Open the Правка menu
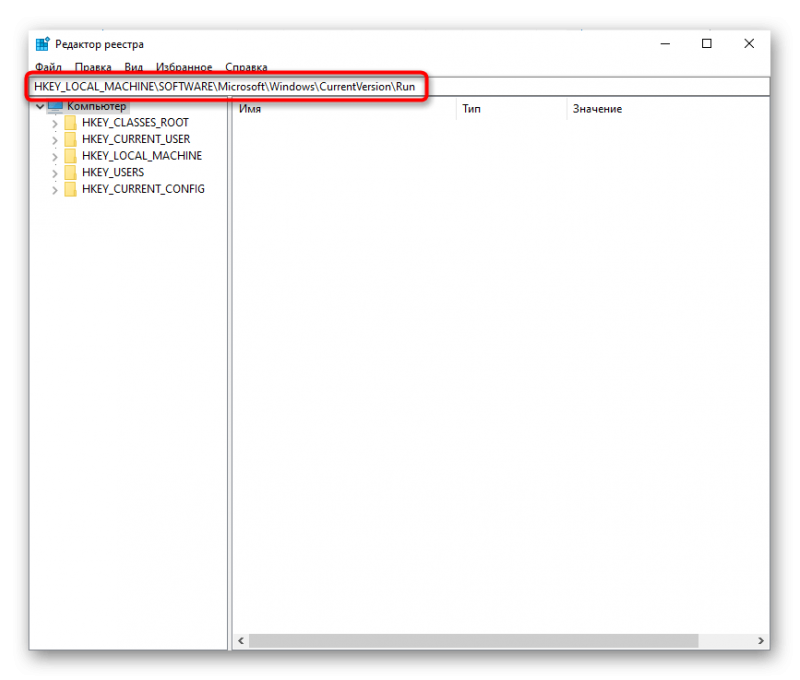The height and width of the screenshot is (680, 800). pyautogui.click(x=93, y=67)
